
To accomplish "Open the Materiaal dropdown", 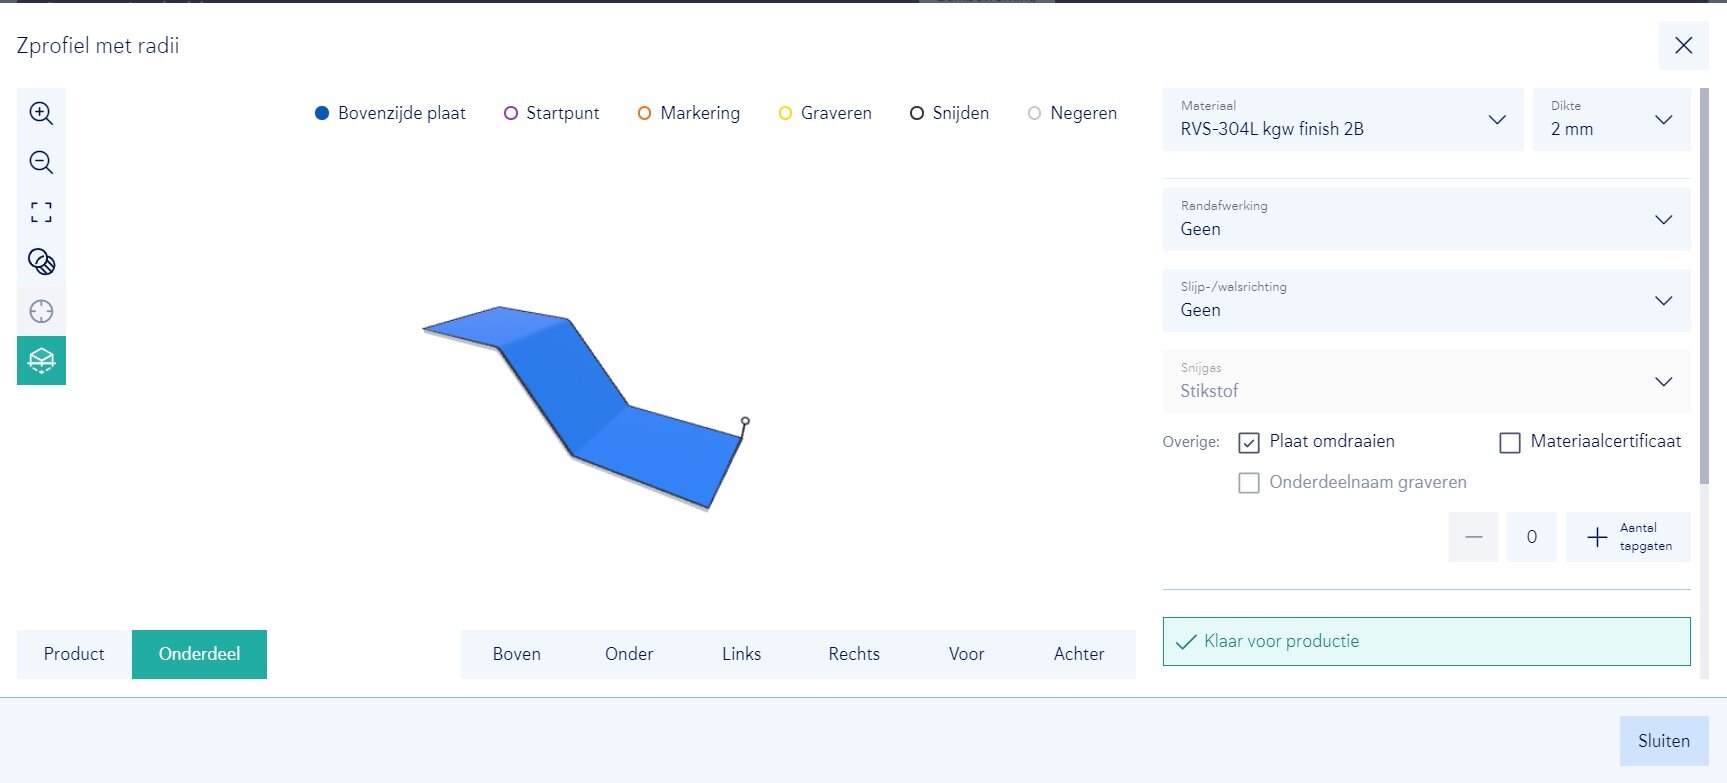I will [x=1342, y=120].
